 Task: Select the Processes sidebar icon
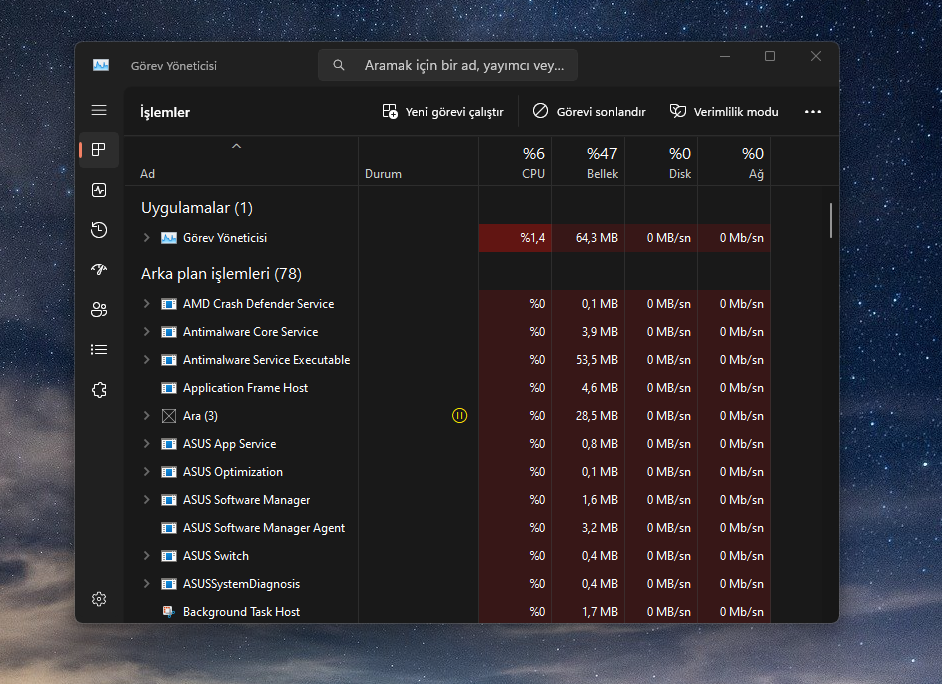[x=99, y=150]
